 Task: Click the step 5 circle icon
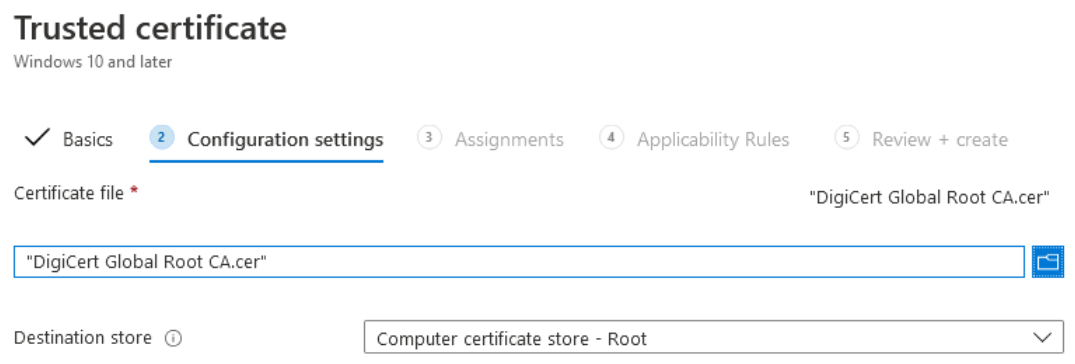(846, 138)
